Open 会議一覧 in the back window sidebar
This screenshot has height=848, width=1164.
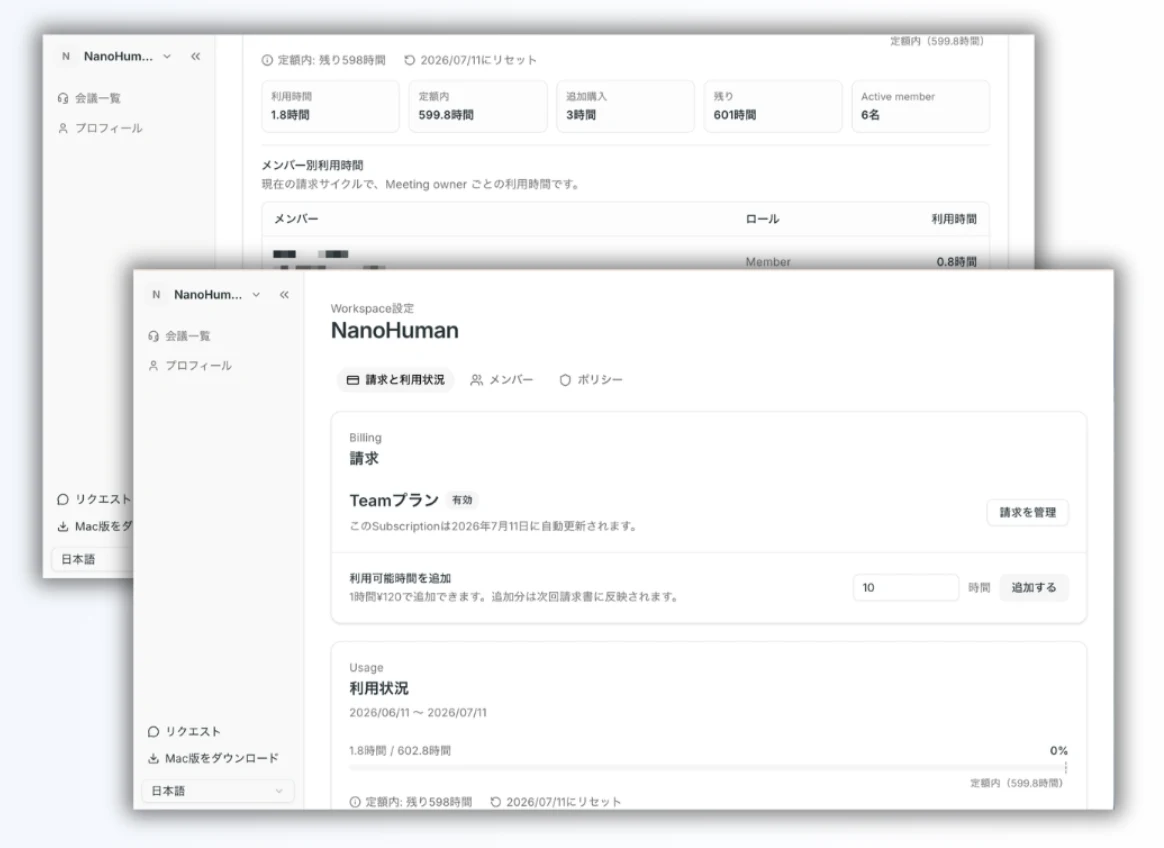coord(89,98)
